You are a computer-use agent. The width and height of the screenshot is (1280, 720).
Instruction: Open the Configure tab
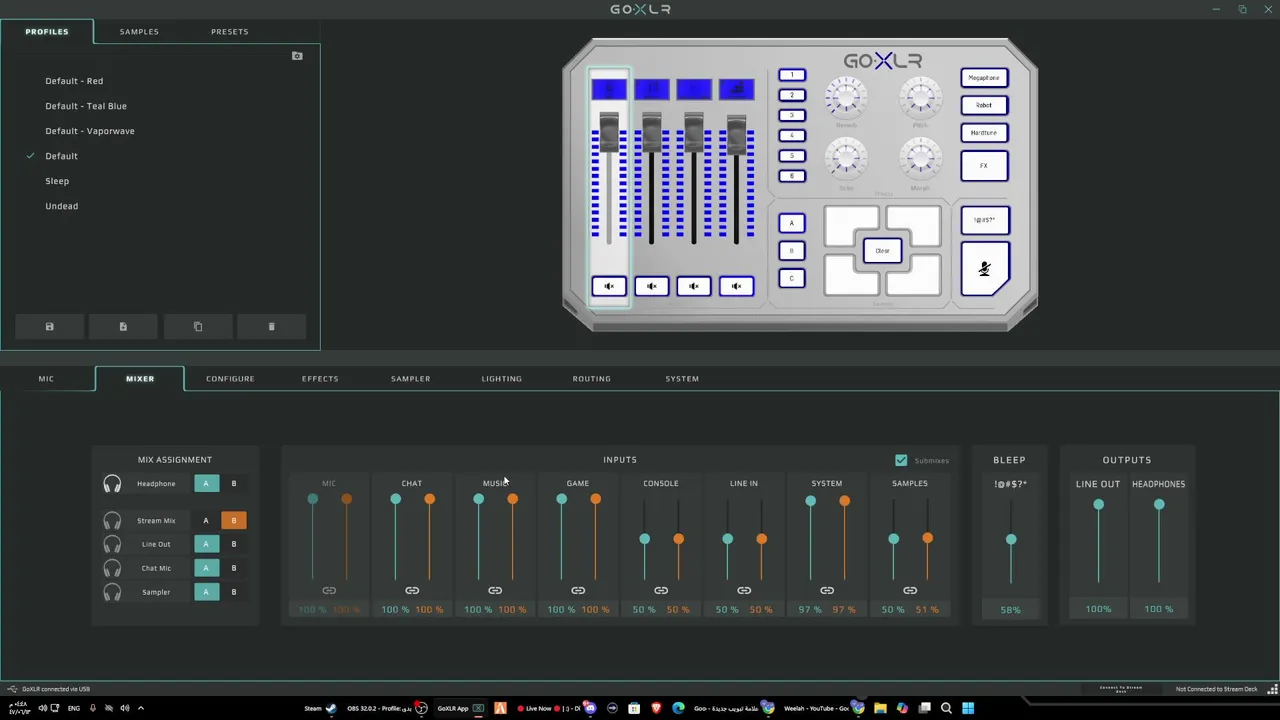point(230,379)
